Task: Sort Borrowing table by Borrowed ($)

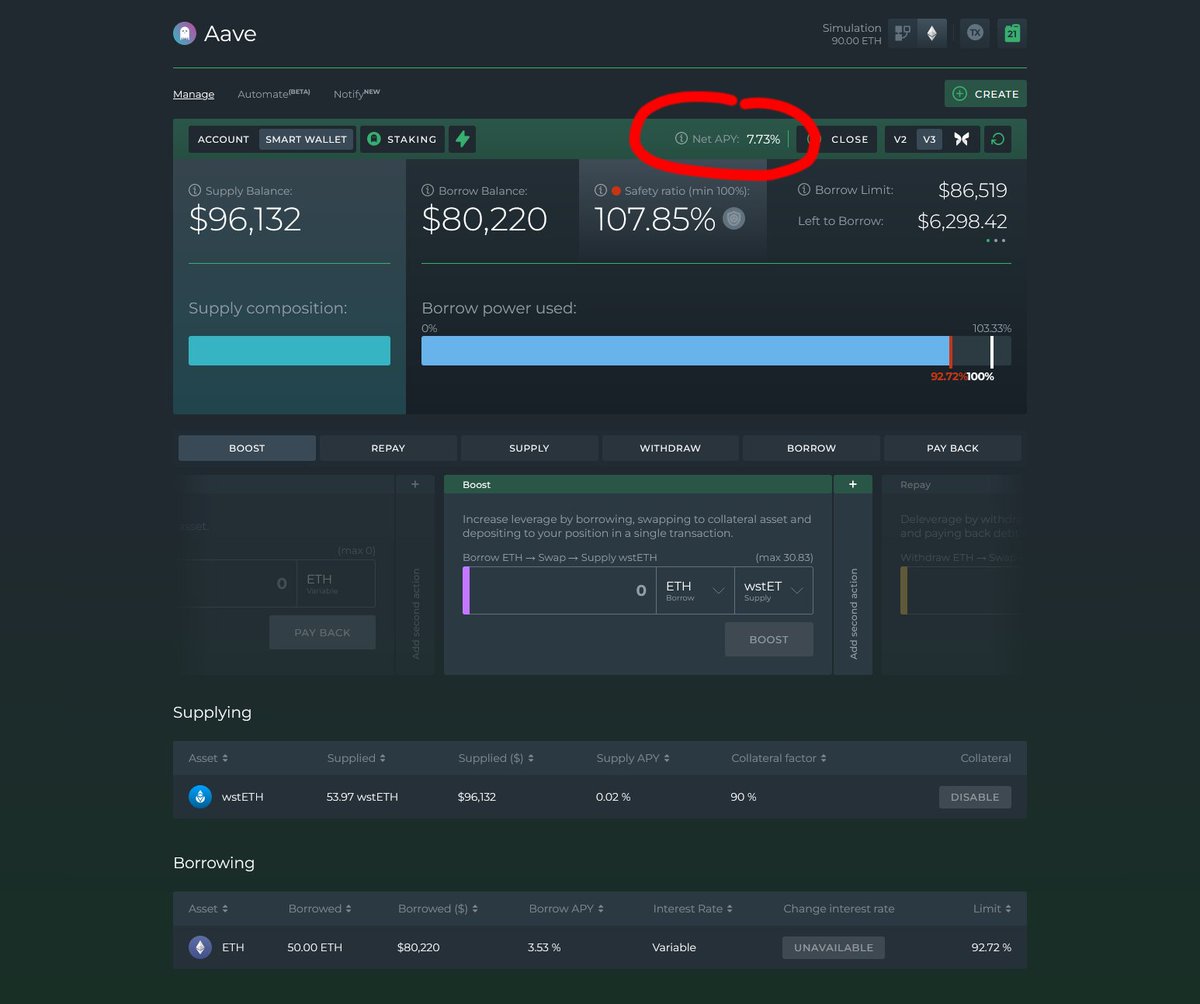Action: [x=437, y=909]
